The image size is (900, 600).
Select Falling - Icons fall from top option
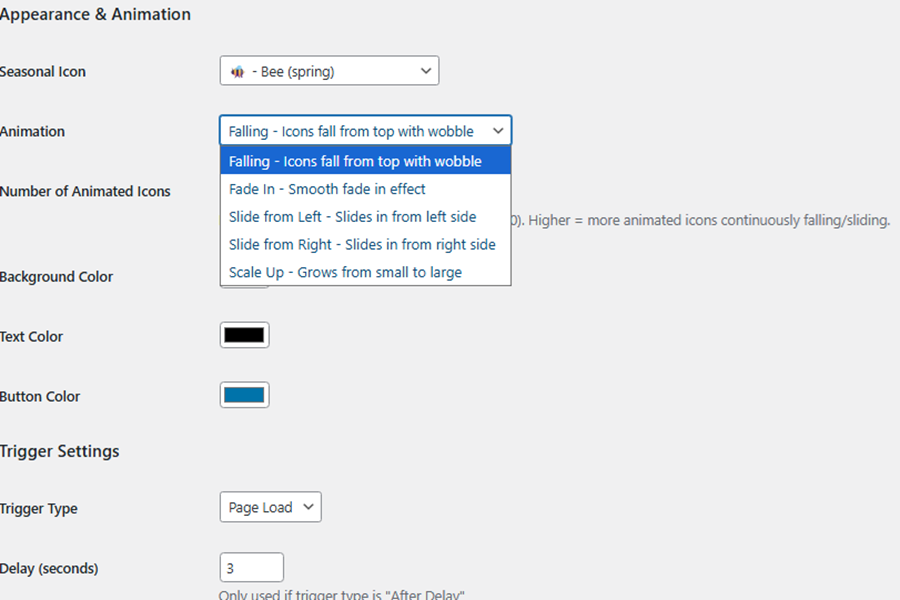(x=366, y=161)
